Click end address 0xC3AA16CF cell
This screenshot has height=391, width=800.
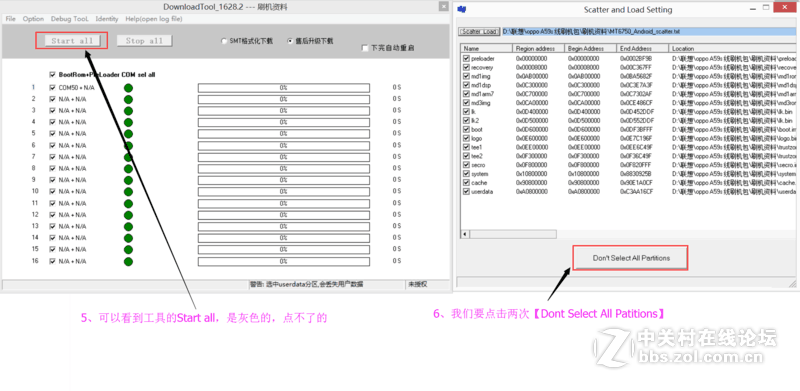pos(637,191)
